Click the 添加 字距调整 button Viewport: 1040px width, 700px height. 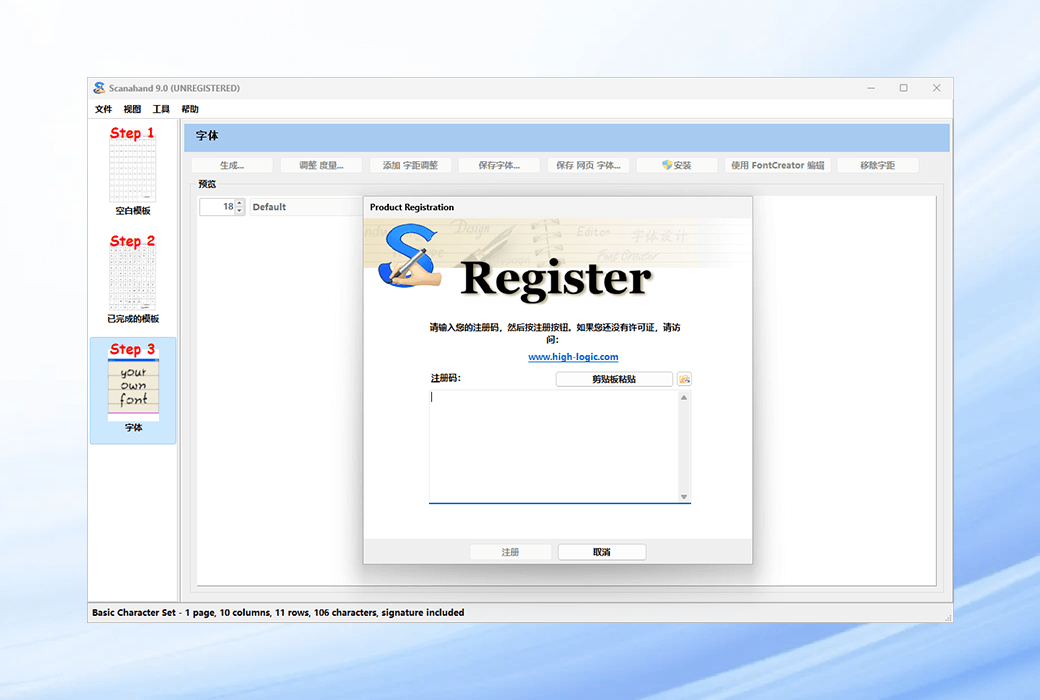point(410,165)
